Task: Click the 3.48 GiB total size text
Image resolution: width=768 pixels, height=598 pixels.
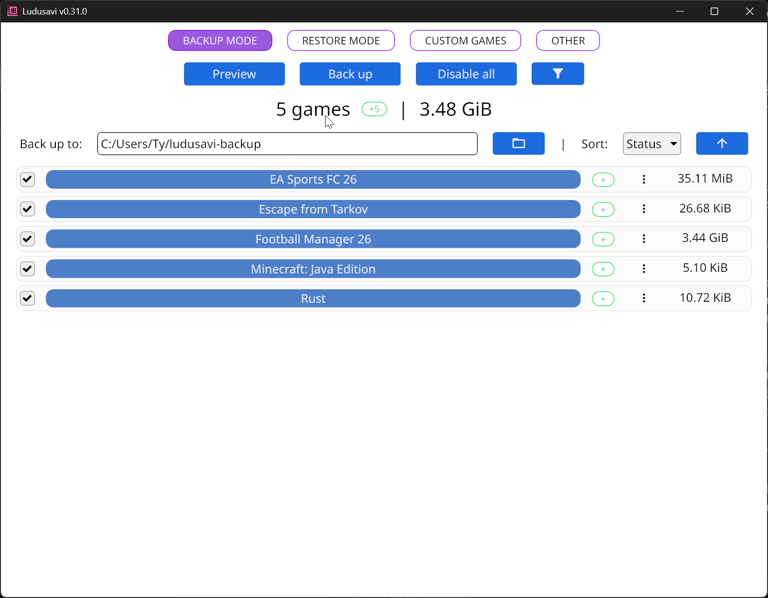Action: pyautogui.click(x=456, y=109)
